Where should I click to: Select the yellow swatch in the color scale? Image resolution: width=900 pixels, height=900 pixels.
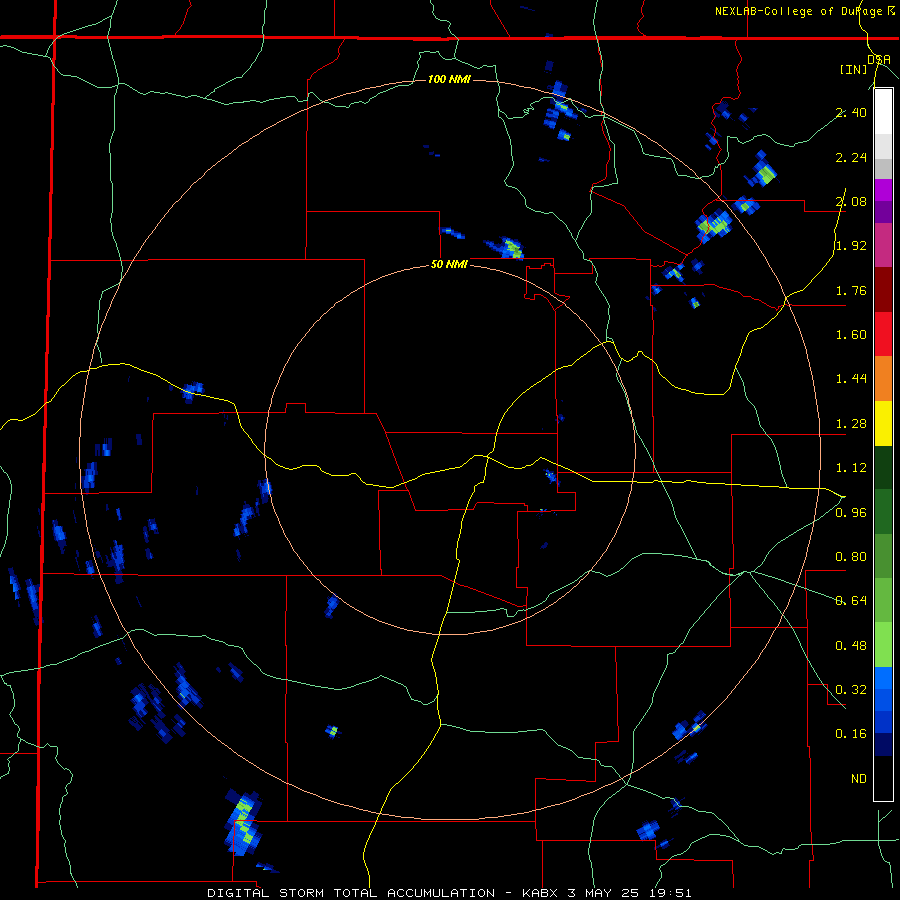883,424
